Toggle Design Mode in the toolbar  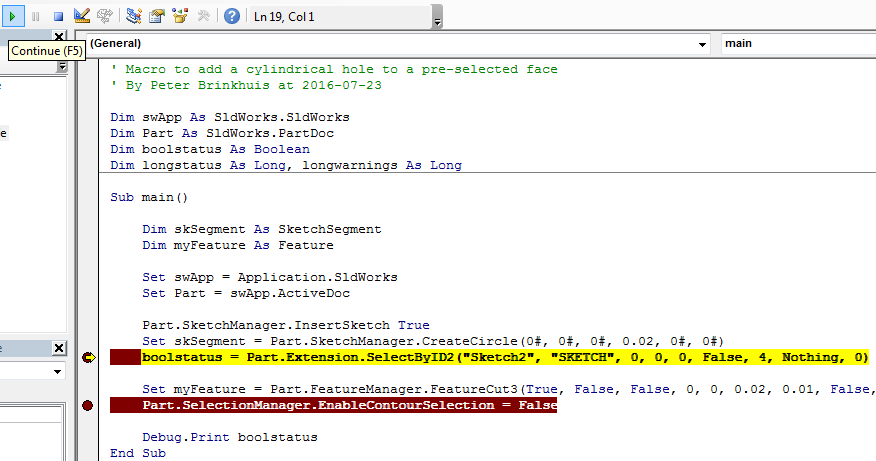[82, 16]
